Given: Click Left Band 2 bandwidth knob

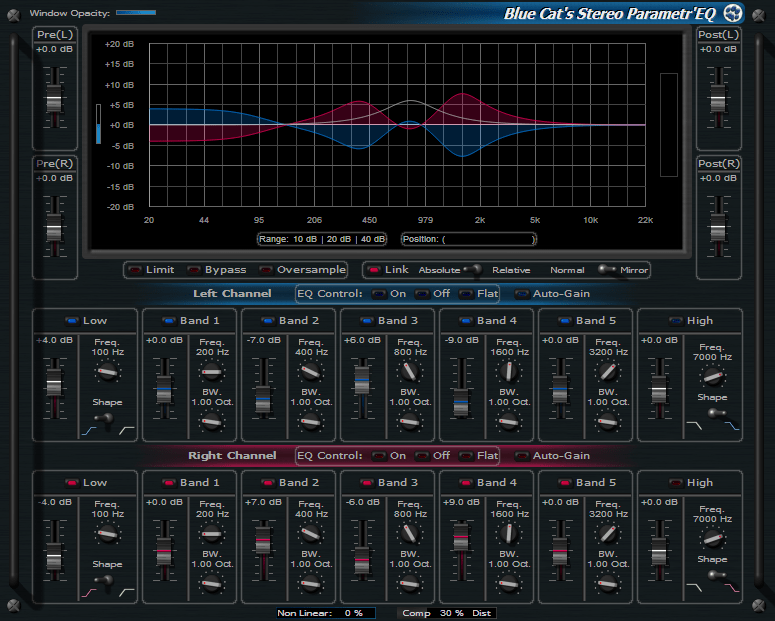Looking at the screenshot, I should pos(310,422).
